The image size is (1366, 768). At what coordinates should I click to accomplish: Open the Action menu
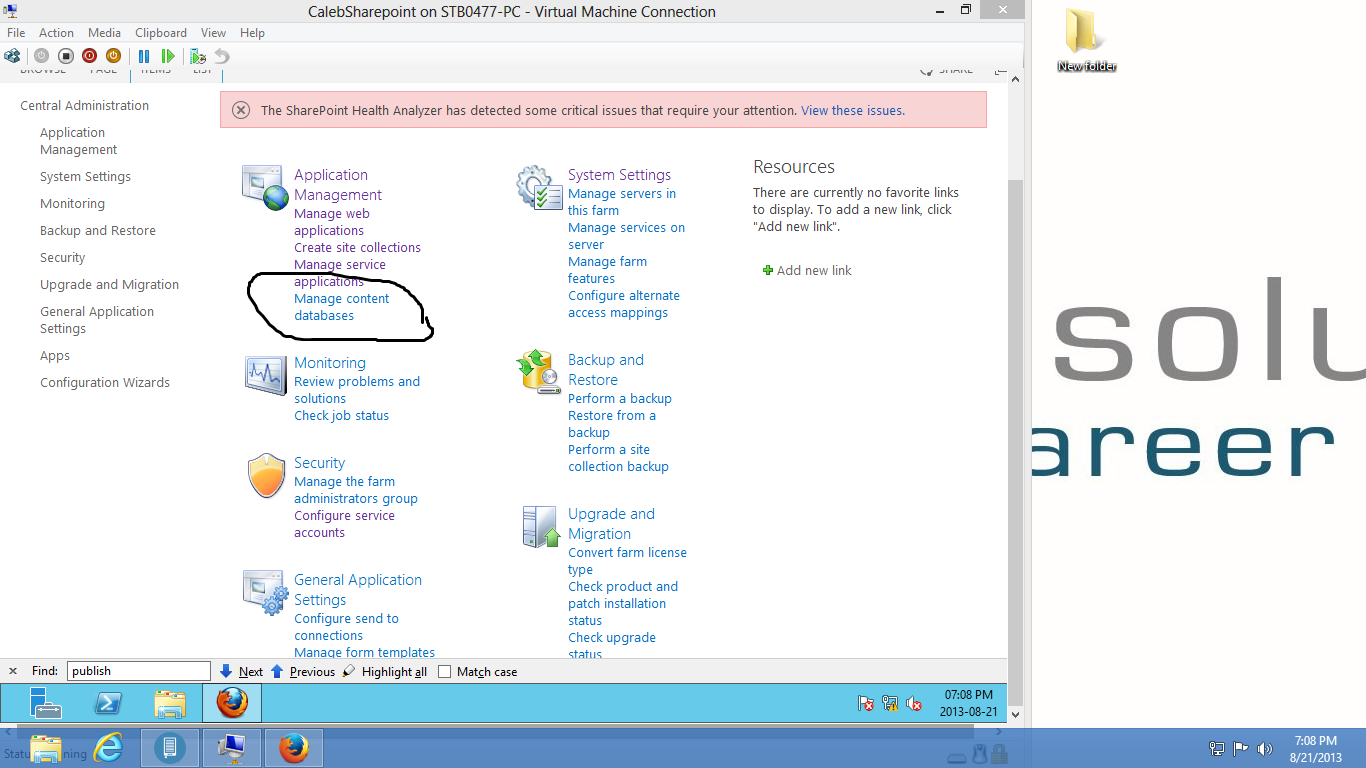(x=57, y=33)
